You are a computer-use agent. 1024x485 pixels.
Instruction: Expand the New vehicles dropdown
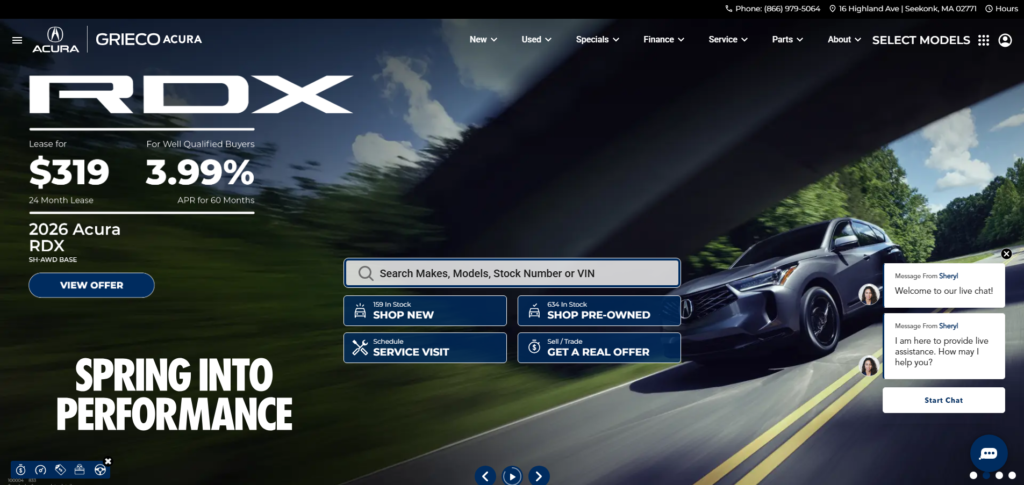484,40
